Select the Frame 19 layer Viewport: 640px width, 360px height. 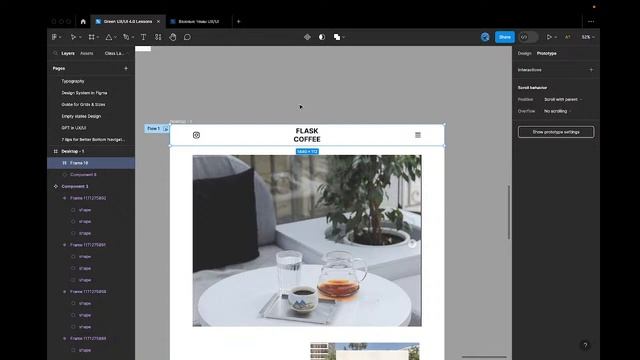pyautogui.click(x=91, y=163)
